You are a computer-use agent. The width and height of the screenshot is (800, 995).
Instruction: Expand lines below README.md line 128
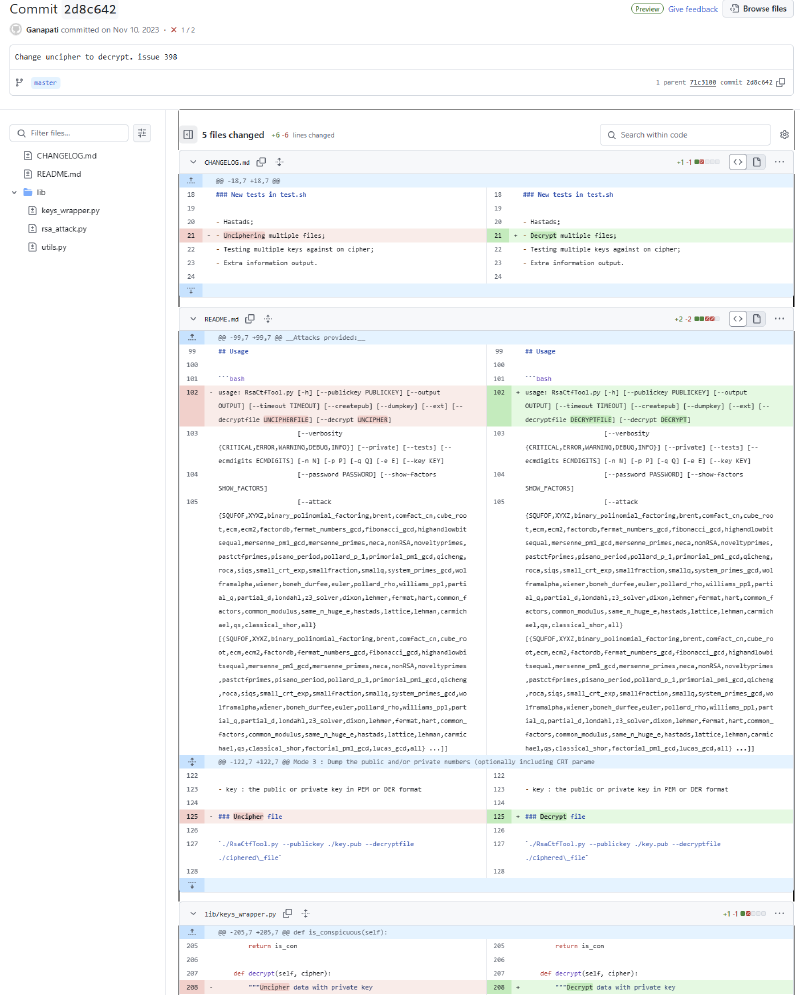click(192, 885)
